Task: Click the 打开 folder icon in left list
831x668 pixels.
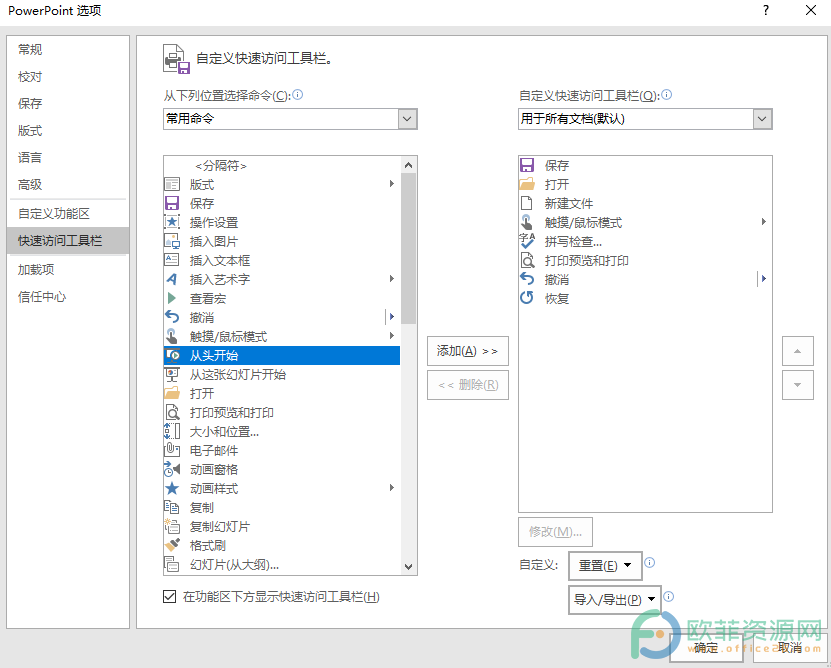Action: click(x=172, y=393)
